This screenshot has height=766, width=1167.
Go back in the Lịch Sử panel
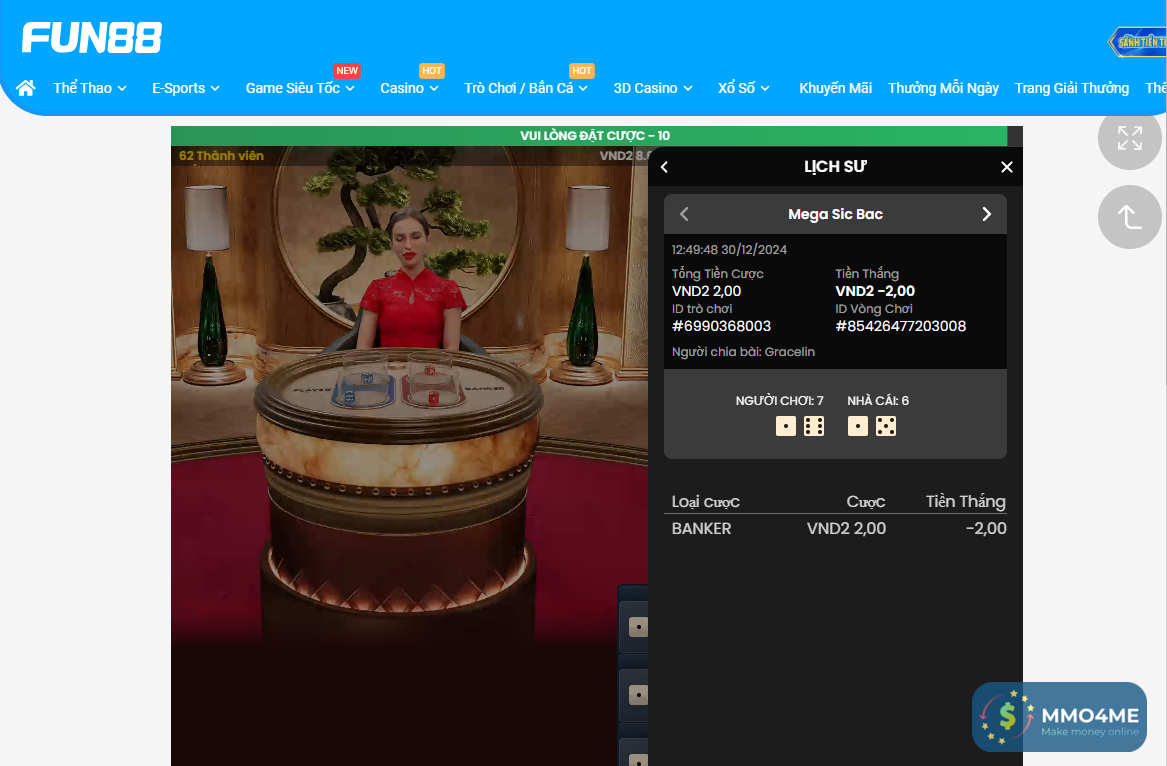tap(665, 167)
